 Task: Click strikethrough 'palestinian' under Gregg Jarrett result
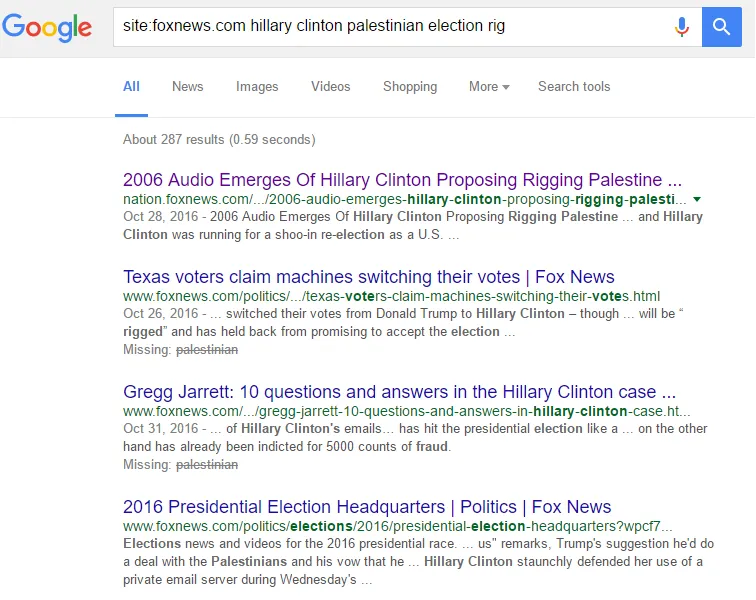point(207,464)
